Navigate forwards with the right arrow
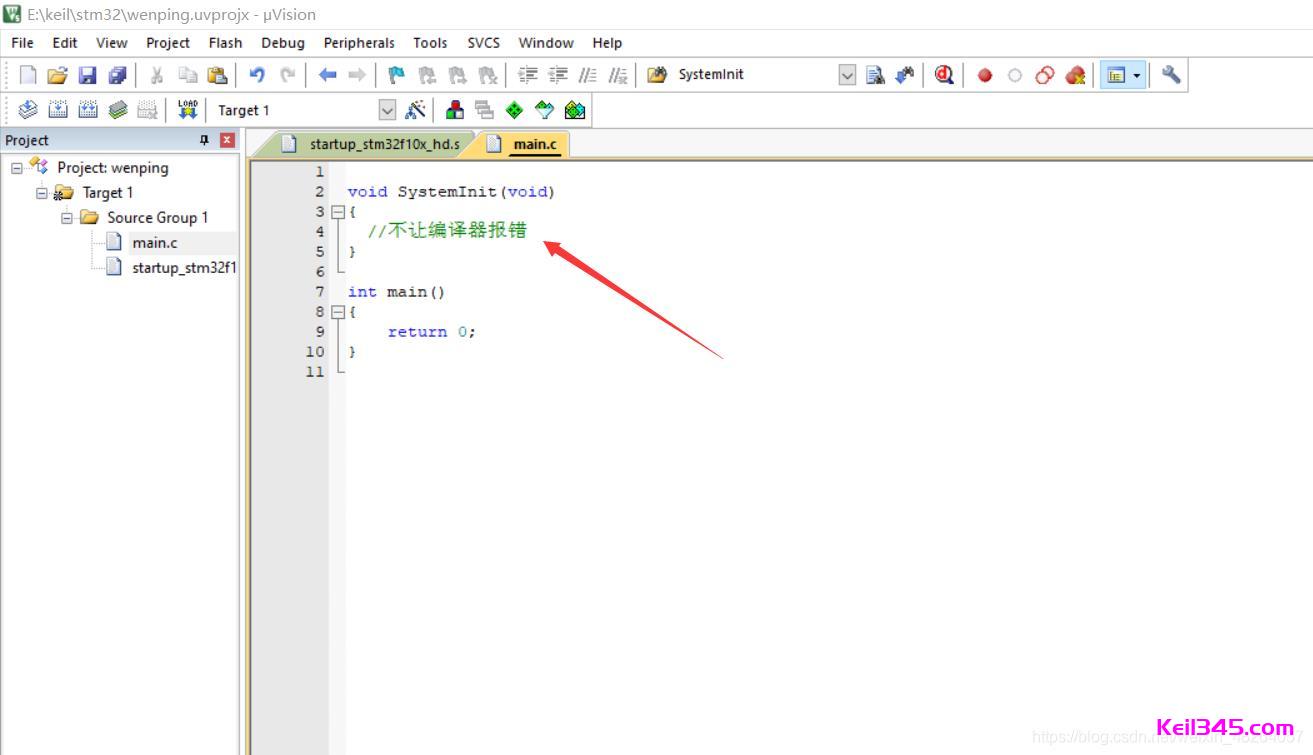 (357, 75)
